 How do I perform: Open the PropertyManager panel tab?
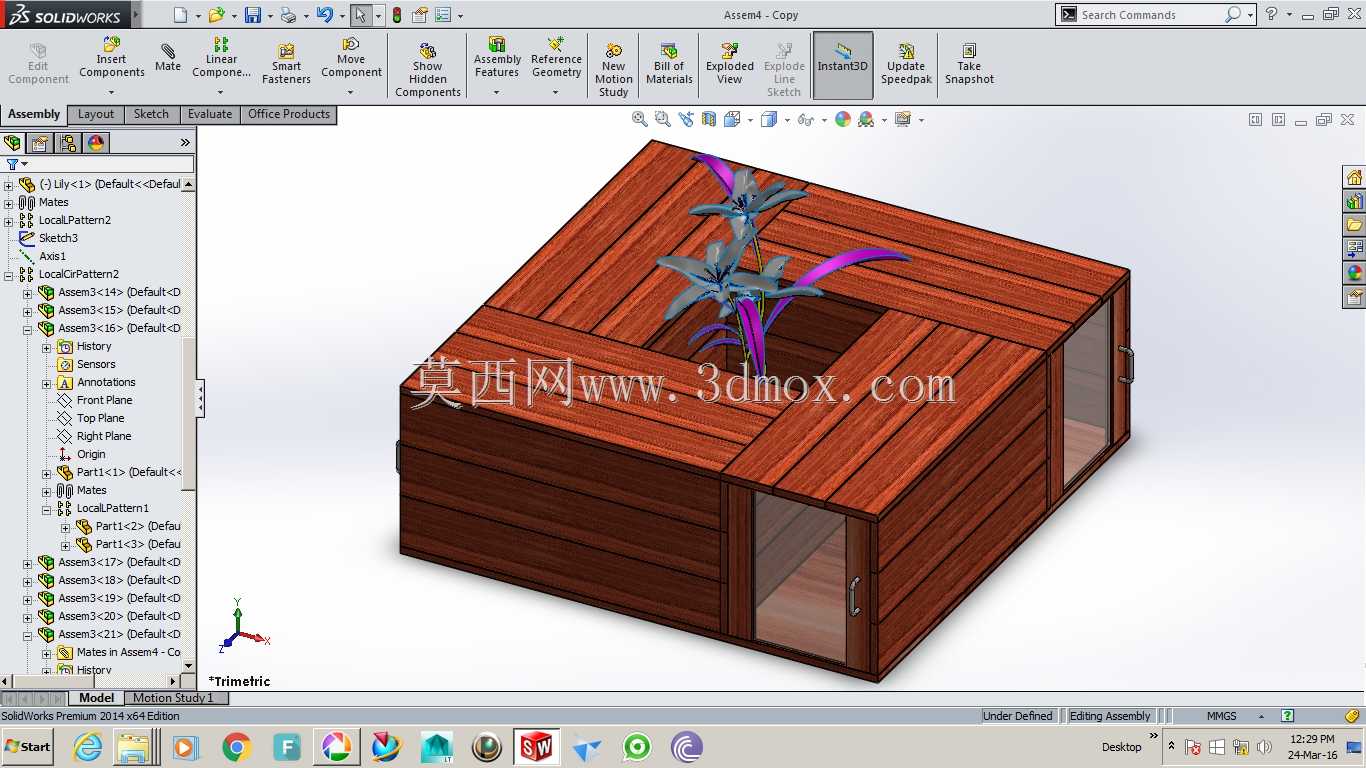(x=40, y=142)
